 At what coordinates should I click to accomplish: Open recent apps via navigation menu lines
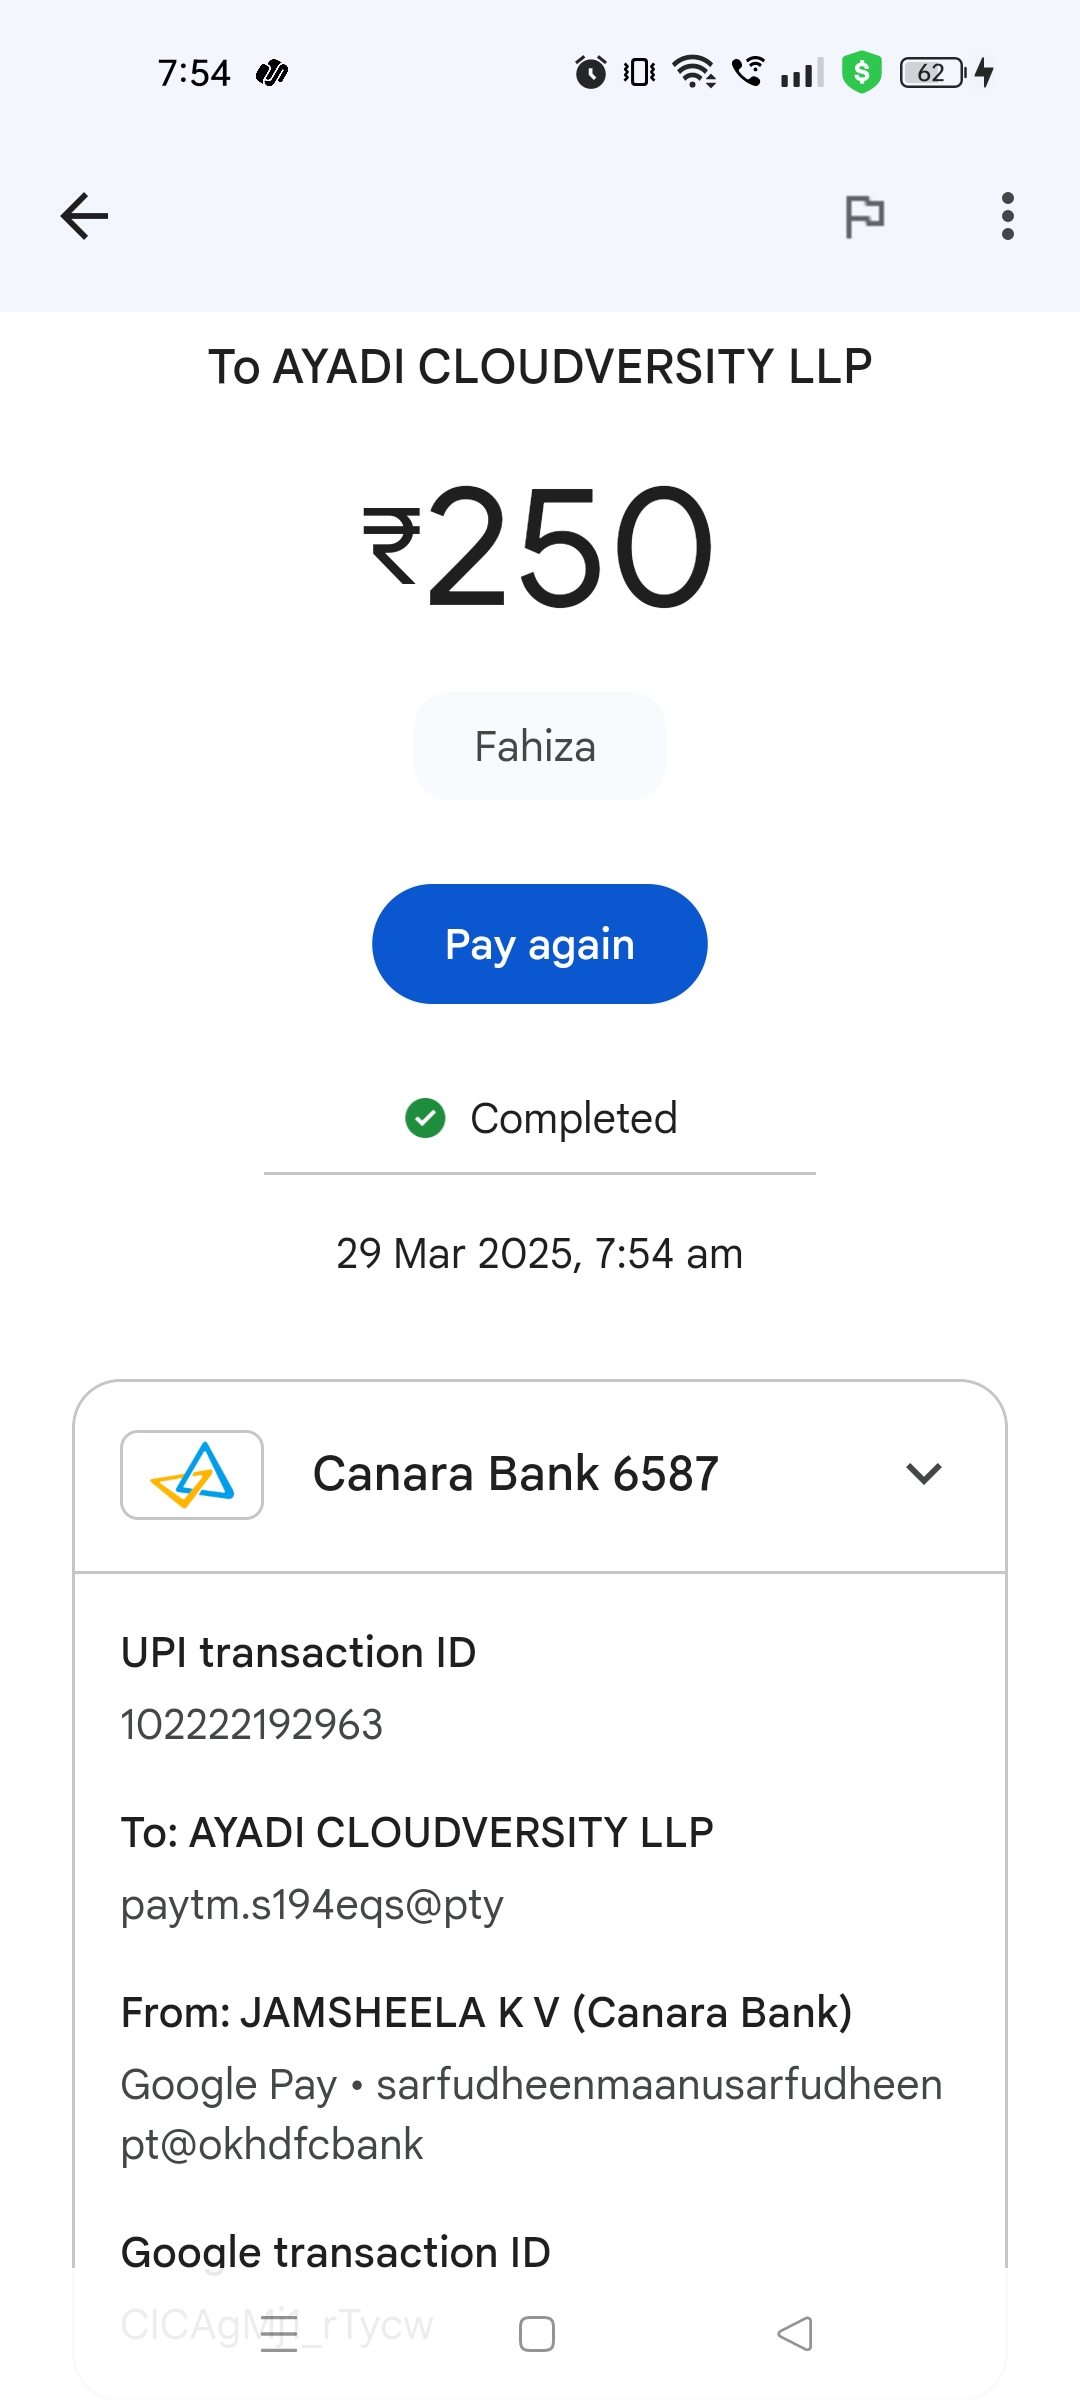coord(279,2334)
